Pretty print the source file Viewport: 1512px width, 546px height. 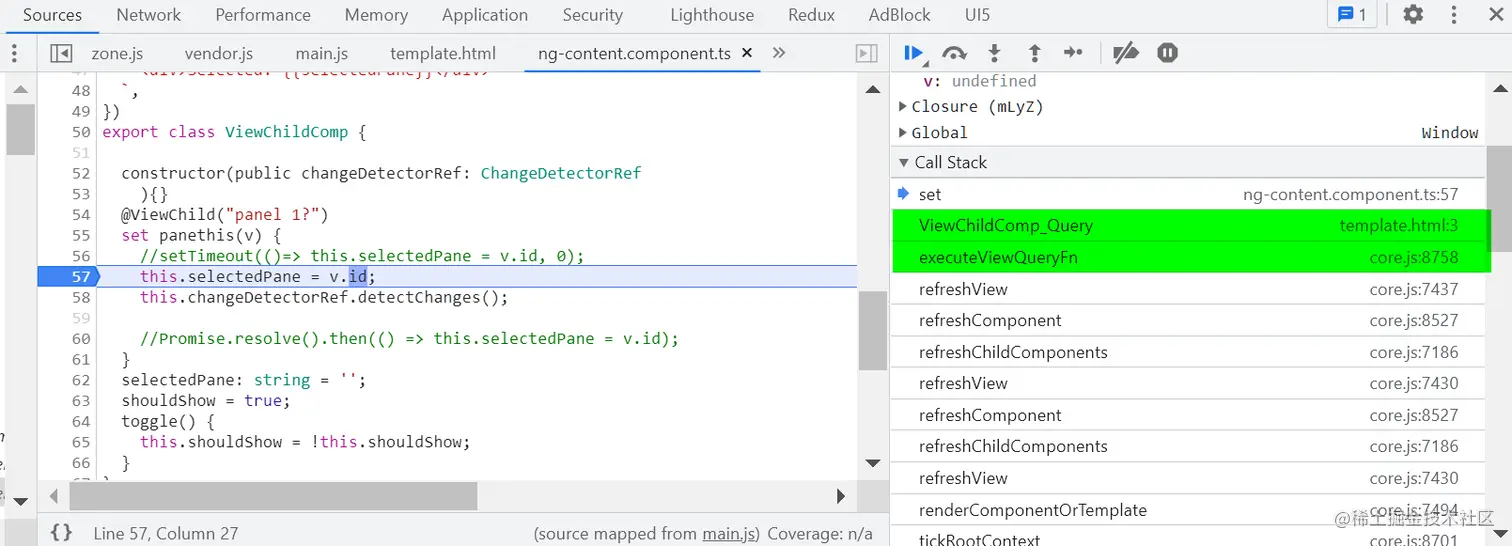click(61, 533)
